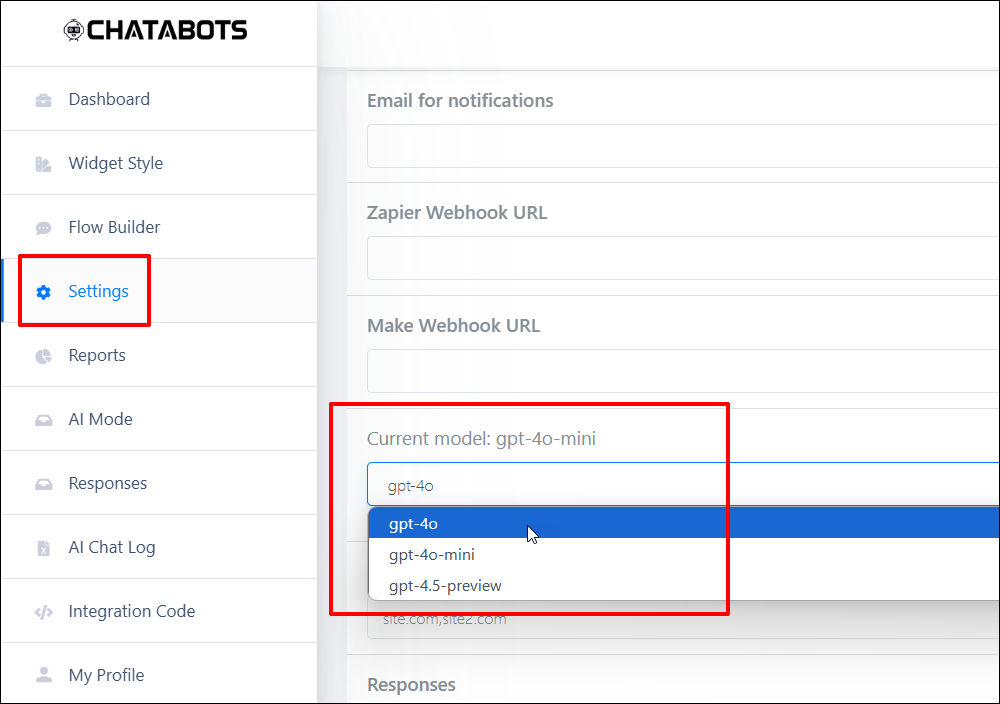Open the Flow Builder section

point(114,227)
